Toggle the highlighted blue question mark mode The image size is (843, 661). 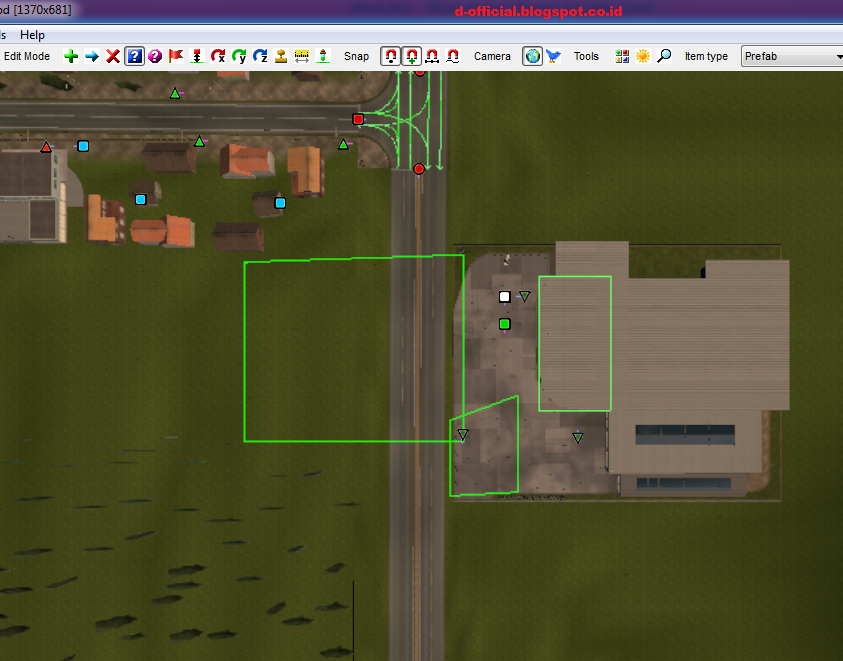(x=134, y=56)
